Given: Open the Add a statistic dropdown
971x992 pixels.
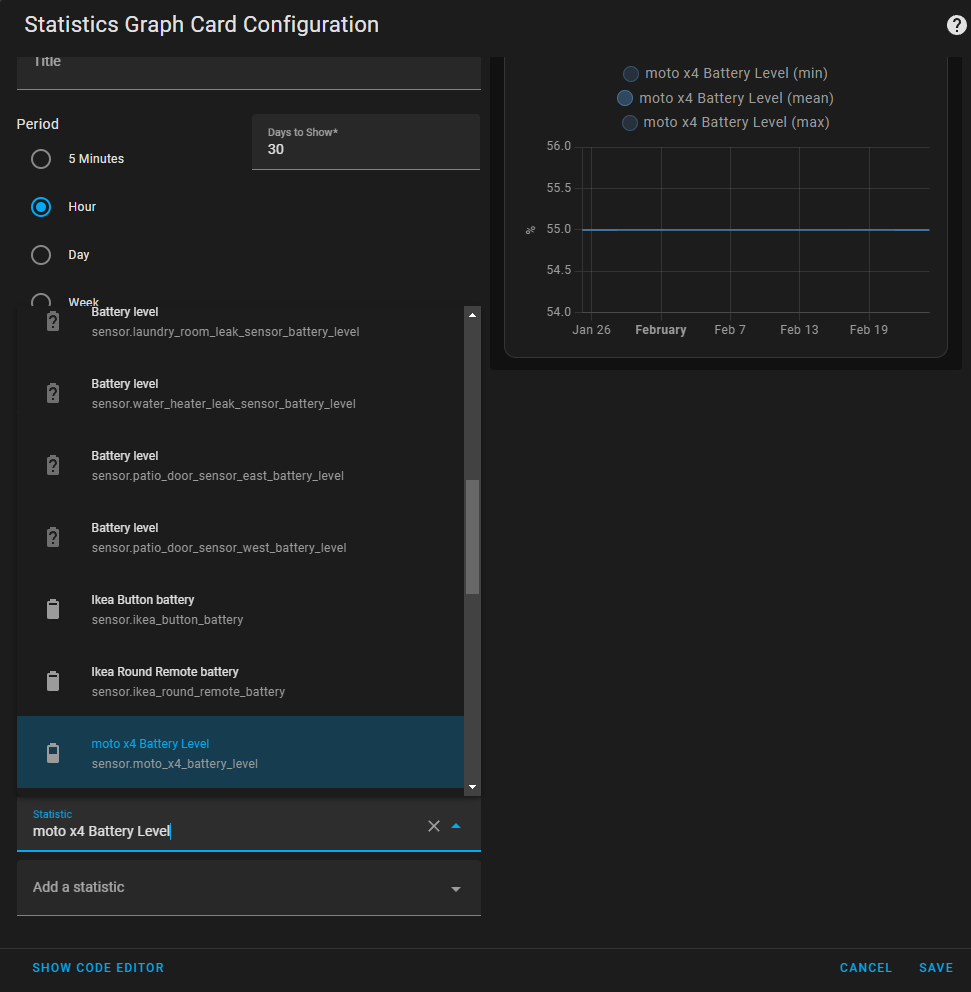Looking at the screenshot, I should [249, 887].
